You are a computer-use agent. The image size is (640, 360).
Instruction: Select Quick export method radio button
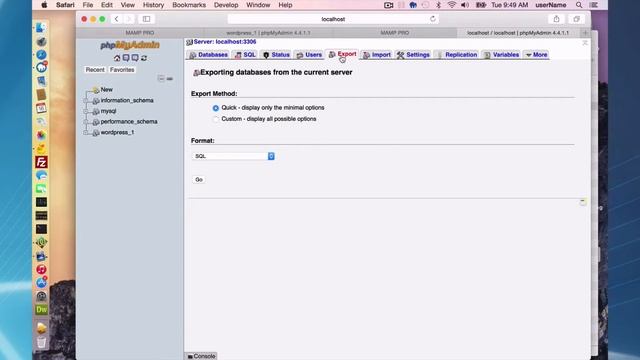216,108
